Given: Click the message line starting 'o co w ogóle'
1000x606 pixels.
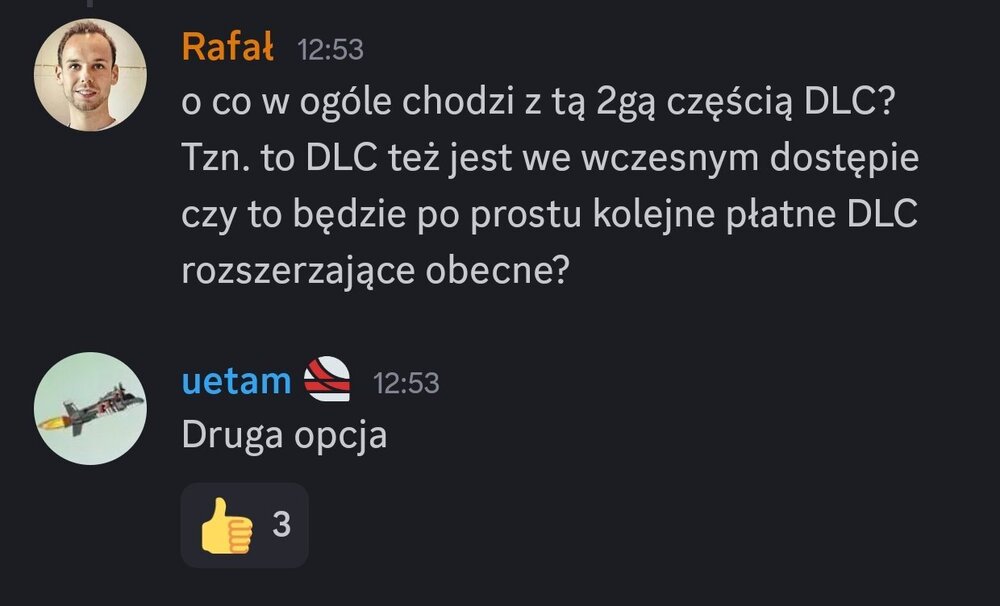Looking at the screenshot, I should coord(539,102).
